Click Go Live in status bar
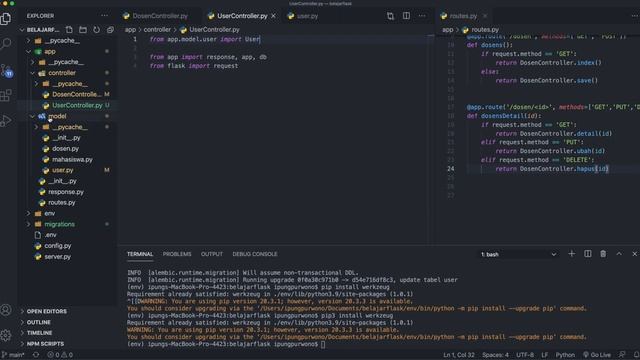The height and width of the screenshot is (360, 640). 597,355
